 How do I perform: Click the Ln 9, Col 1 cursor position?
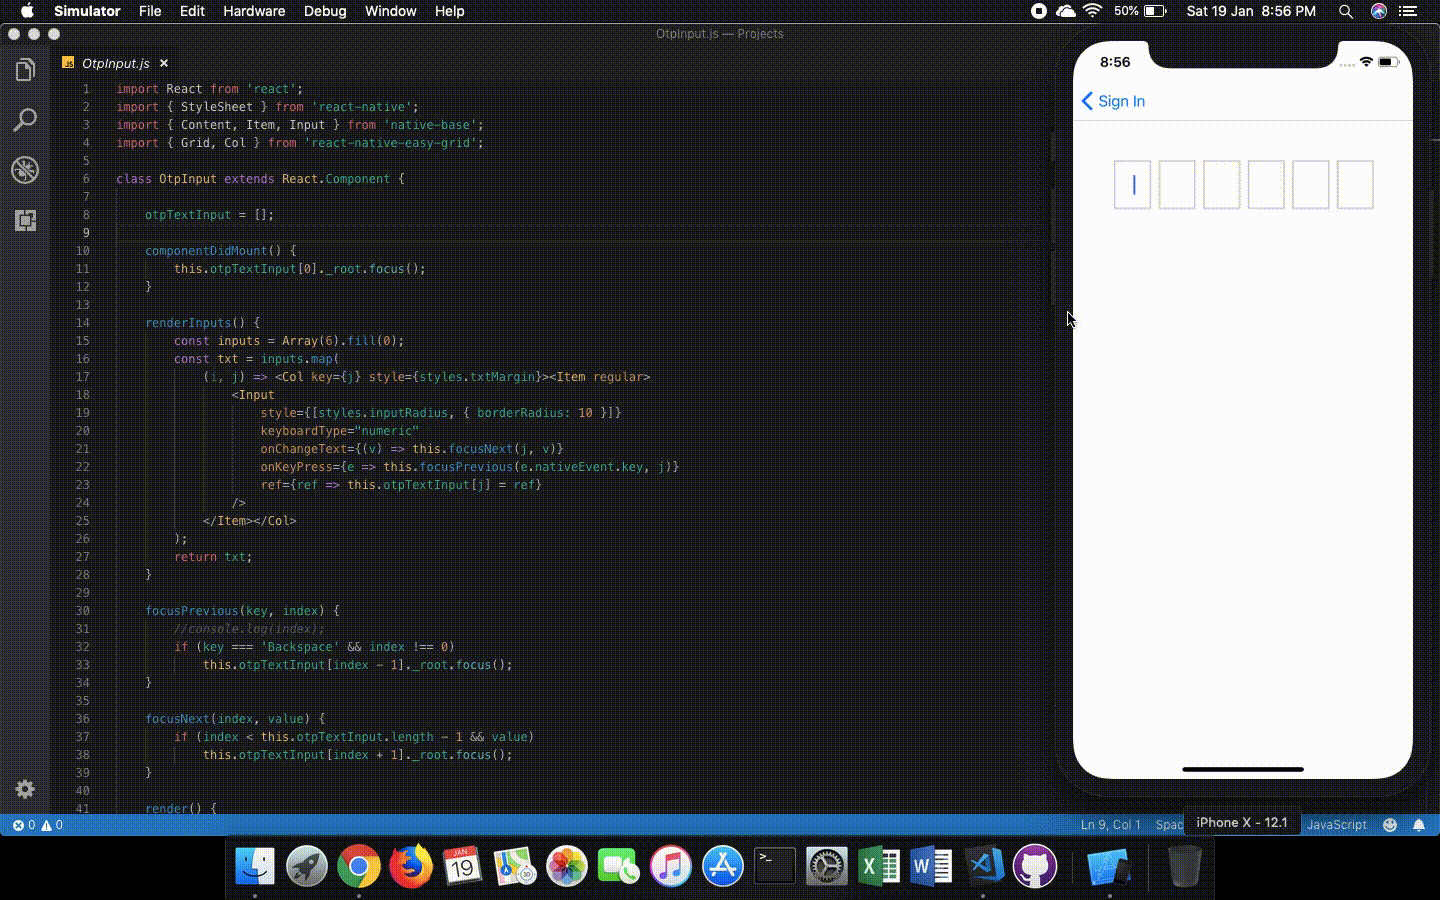(1110, 825)
